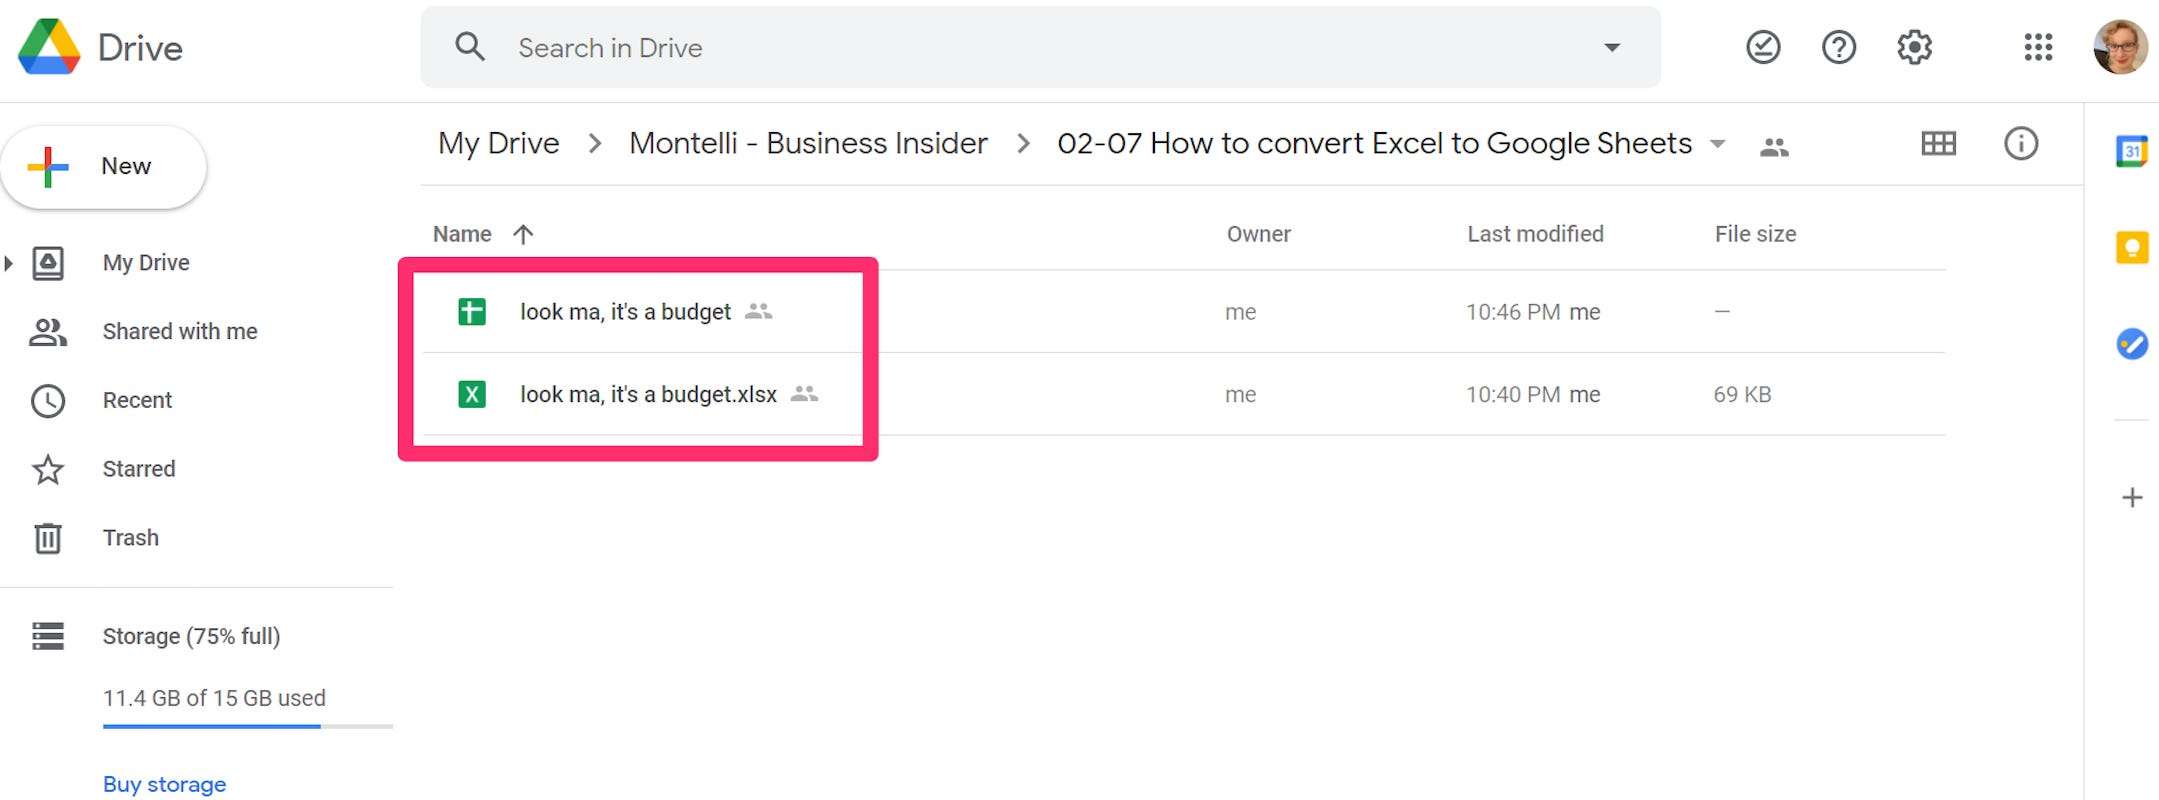Open the Settings gear icon
2159x800 pixels.
coord(1914,47)
